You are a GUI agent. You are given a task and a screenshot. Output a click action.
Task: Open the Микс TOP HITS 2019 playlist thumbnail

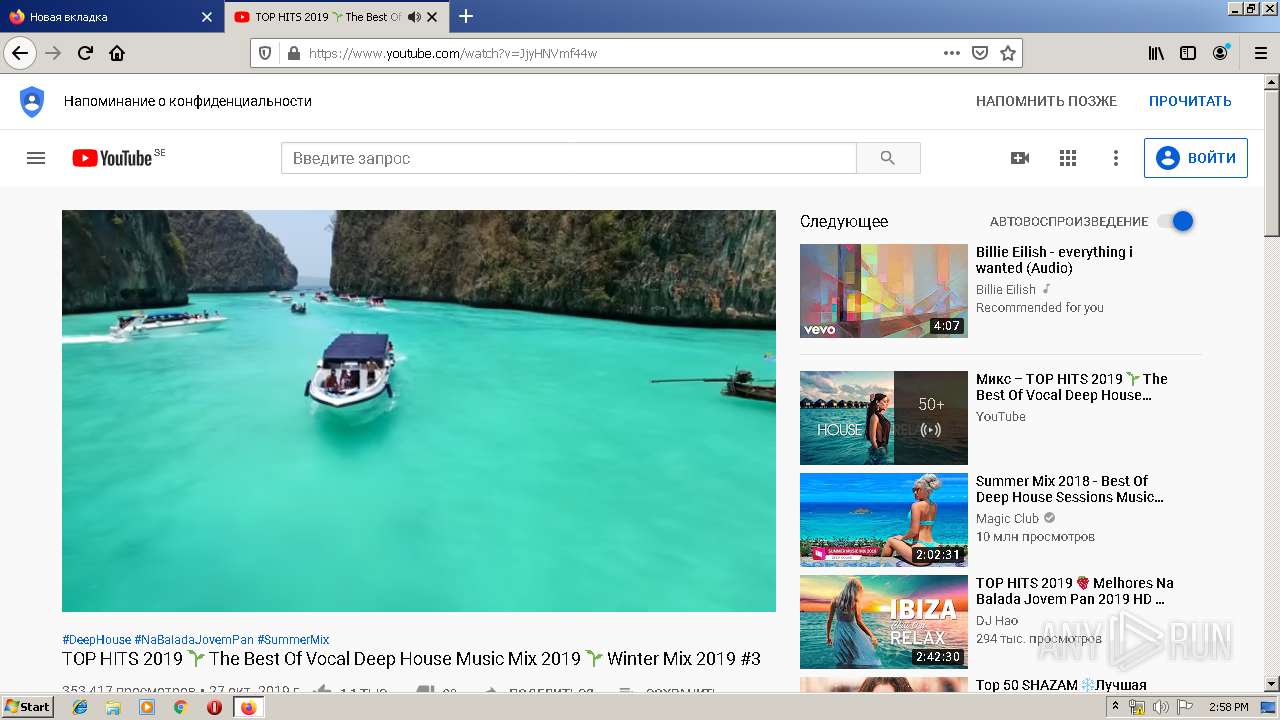884,418
